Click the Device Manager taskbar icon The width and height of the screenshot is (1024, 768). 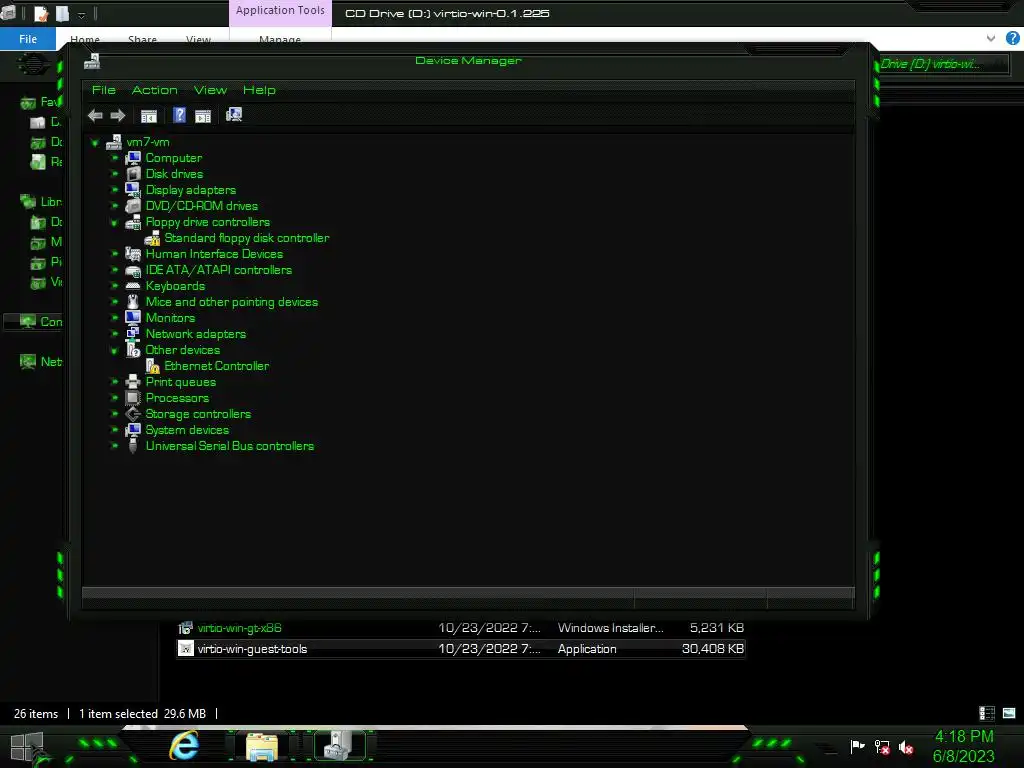[x=338, y=746]
